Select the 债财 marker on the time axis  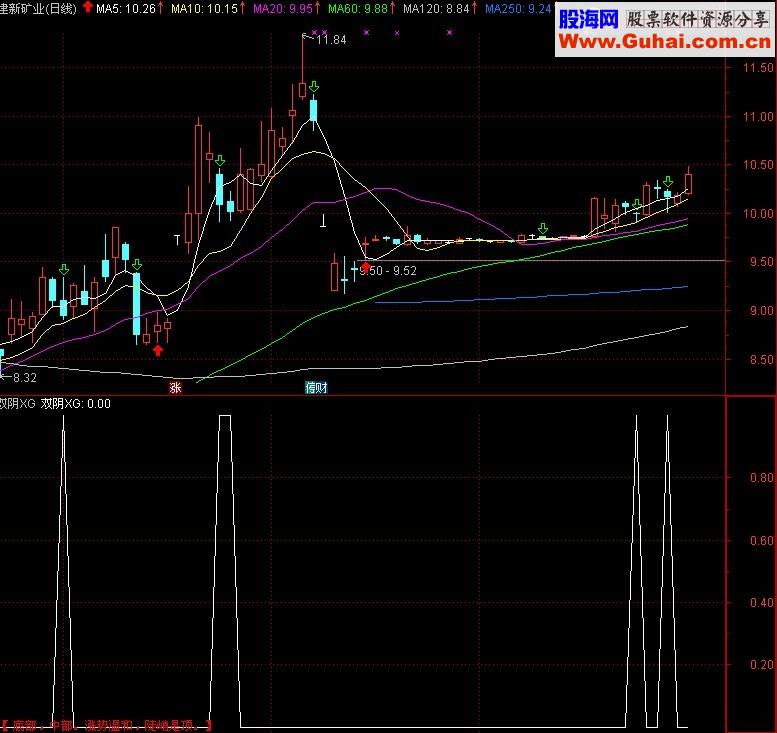click(x=316, y=388)
